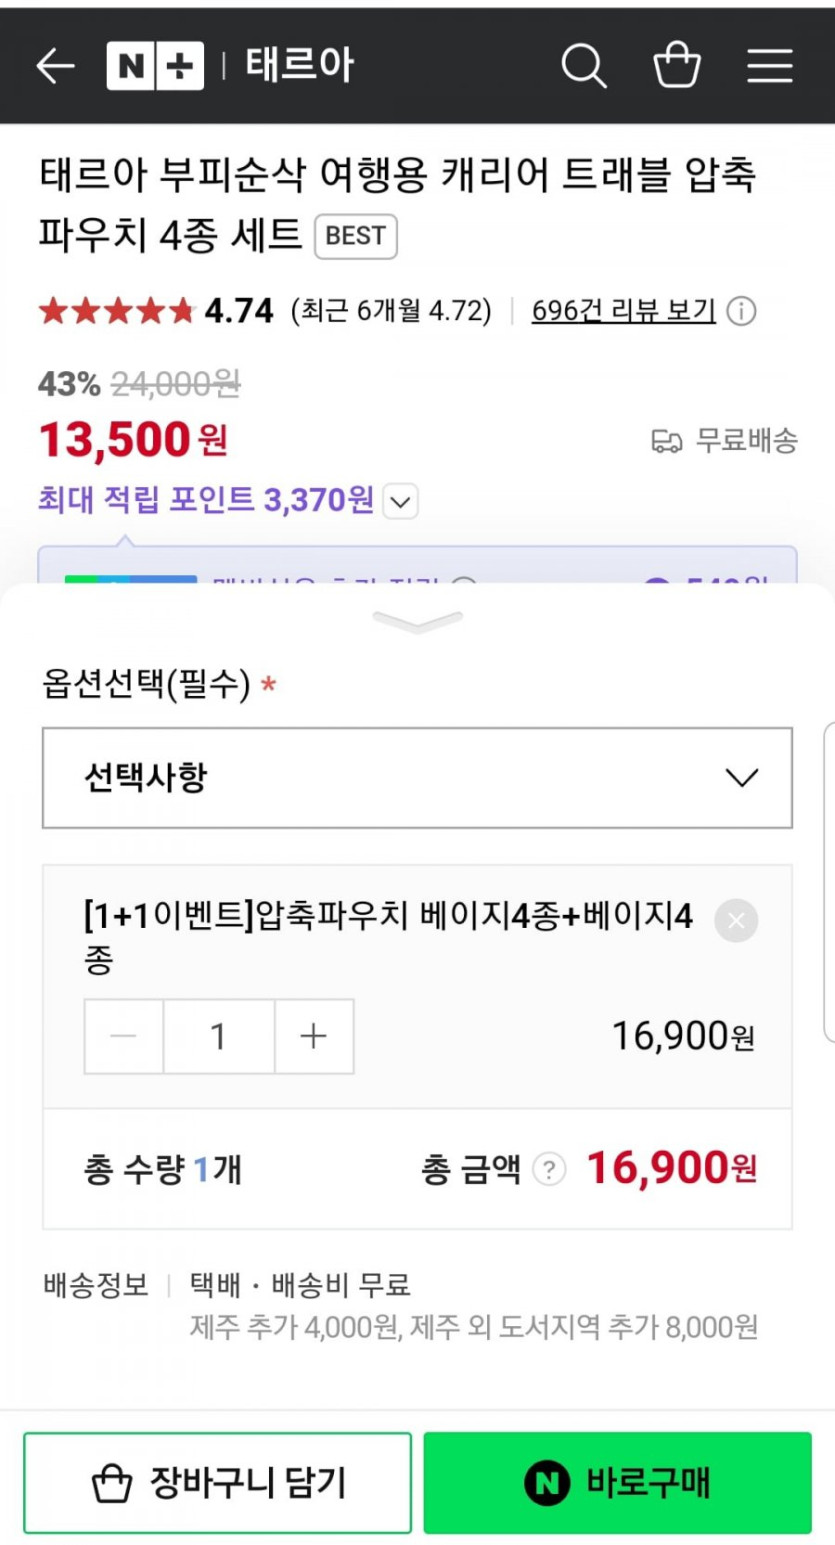
Task: Open the shopping cart icon
Action: pos(677,66)
